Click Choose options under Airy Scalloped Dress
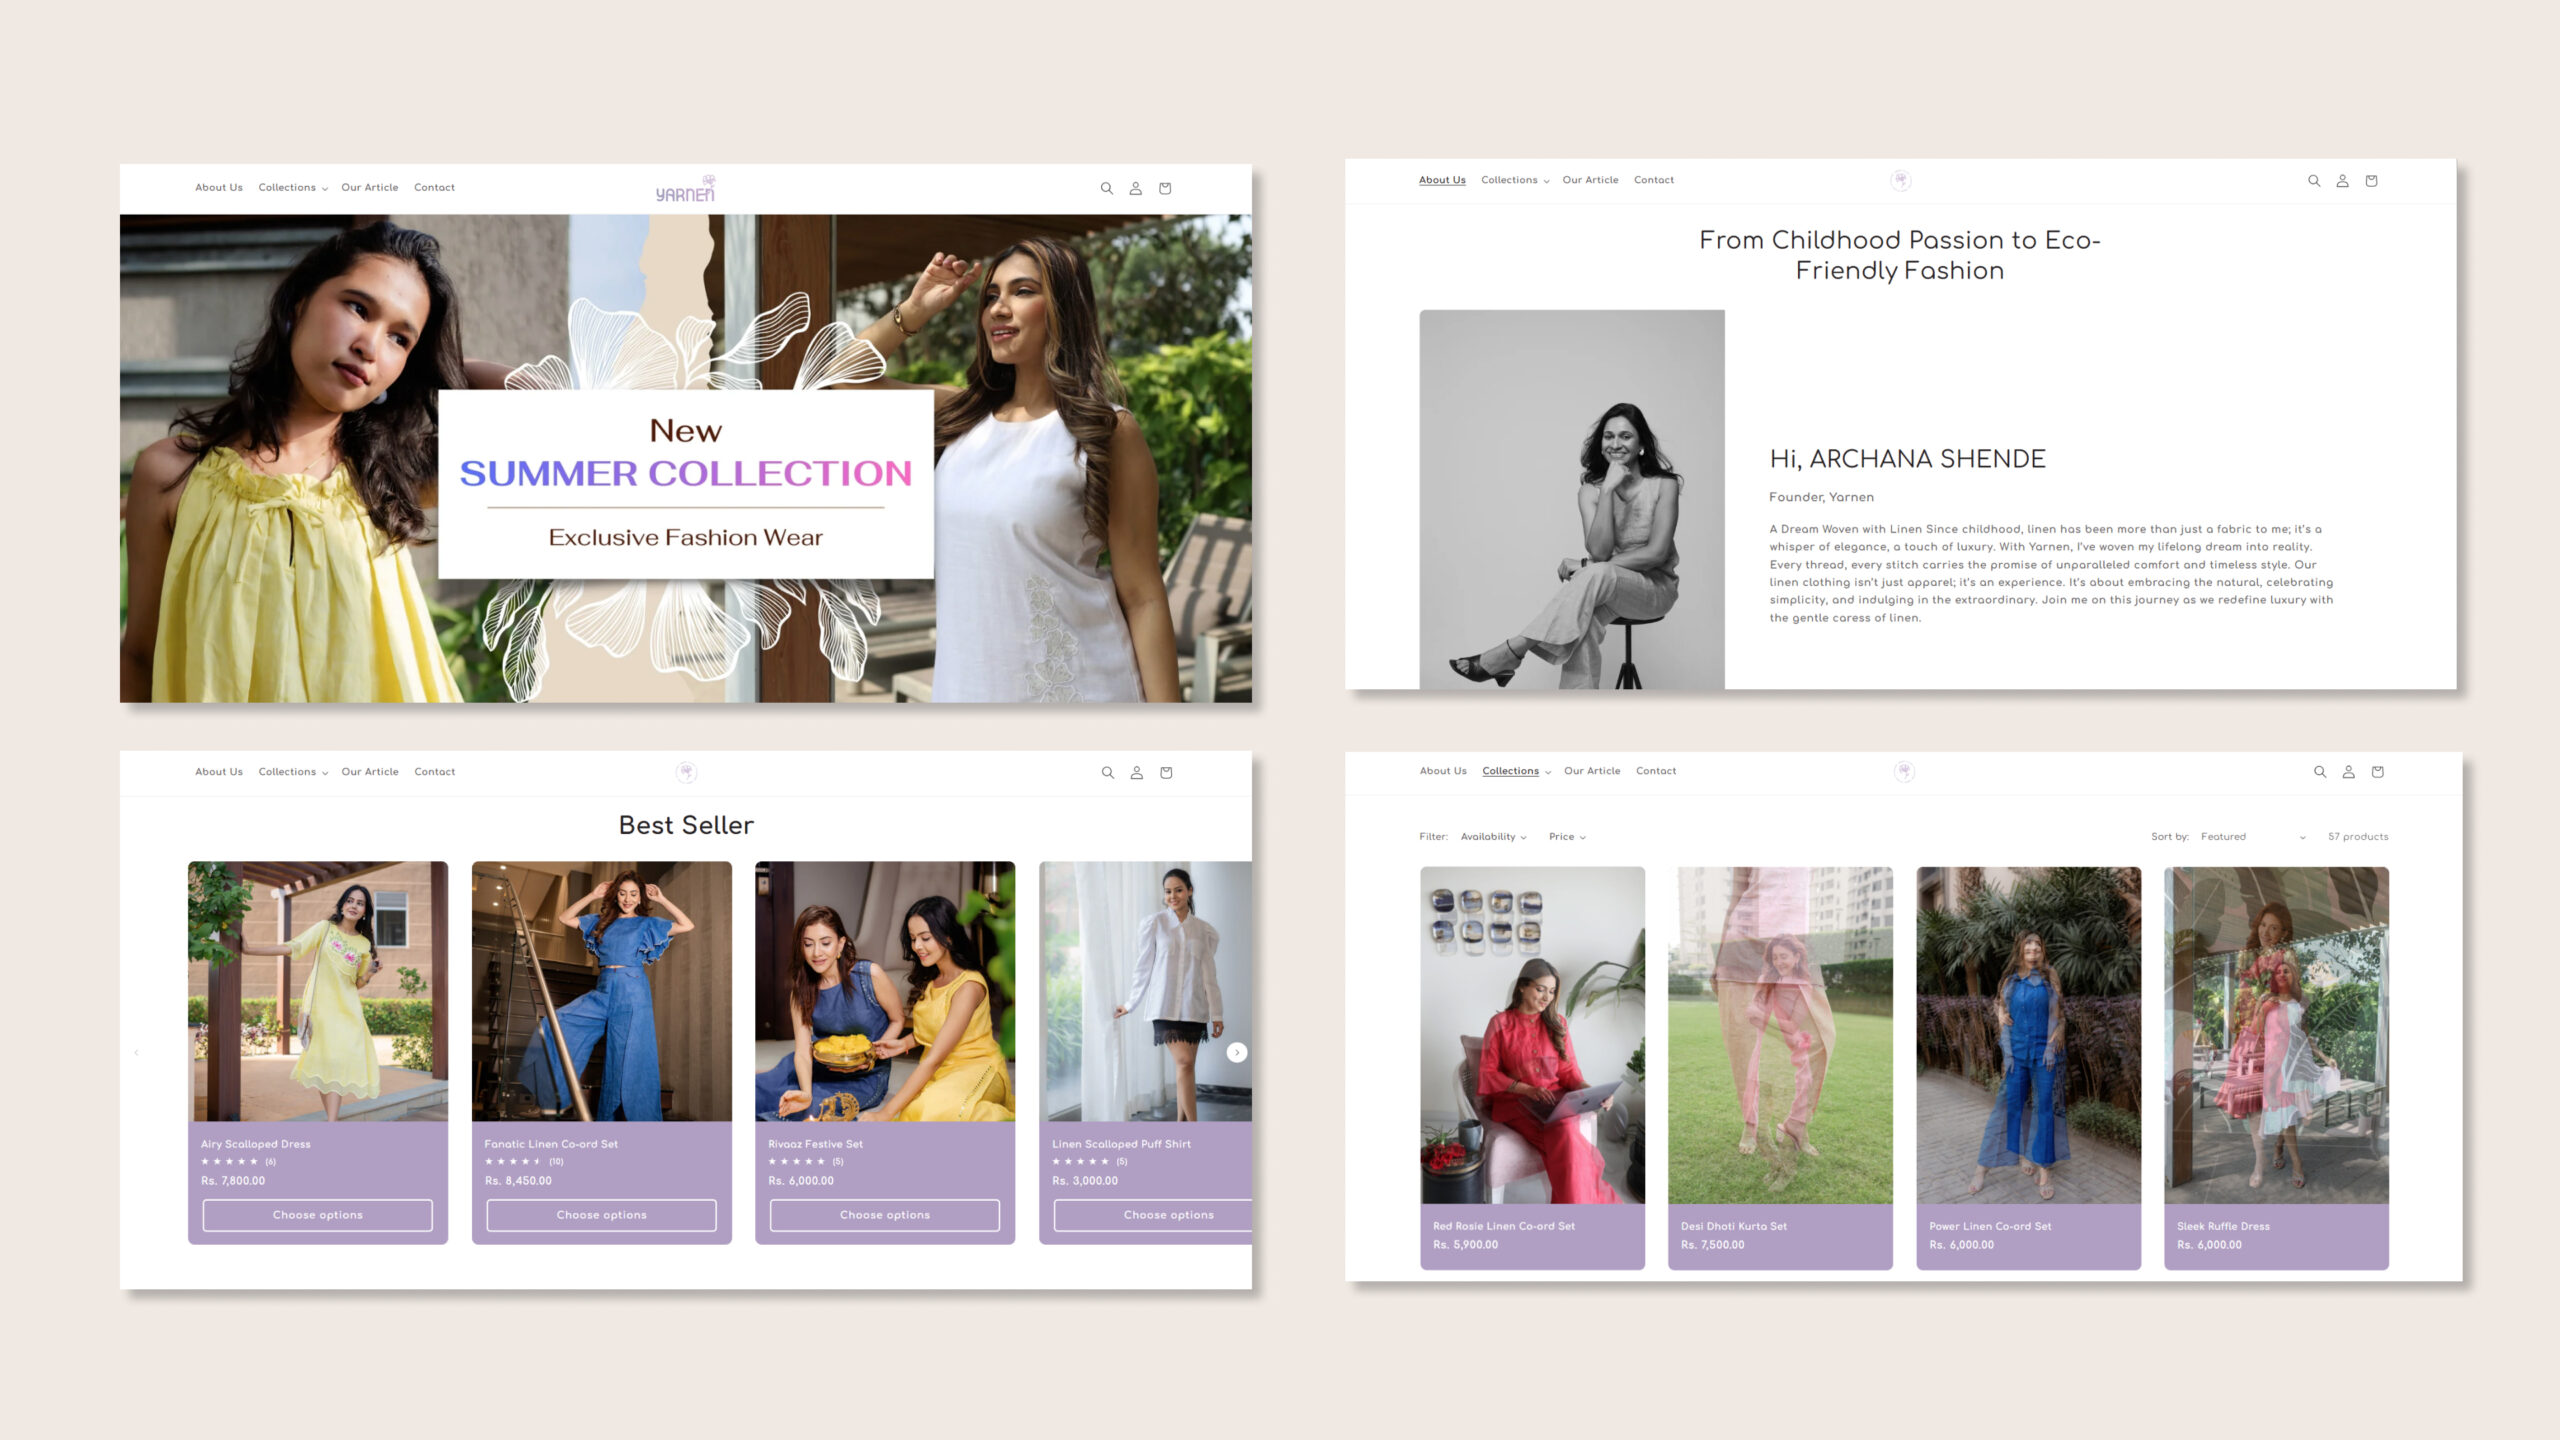The image size is (2560, 1440). pos(318,1215)
